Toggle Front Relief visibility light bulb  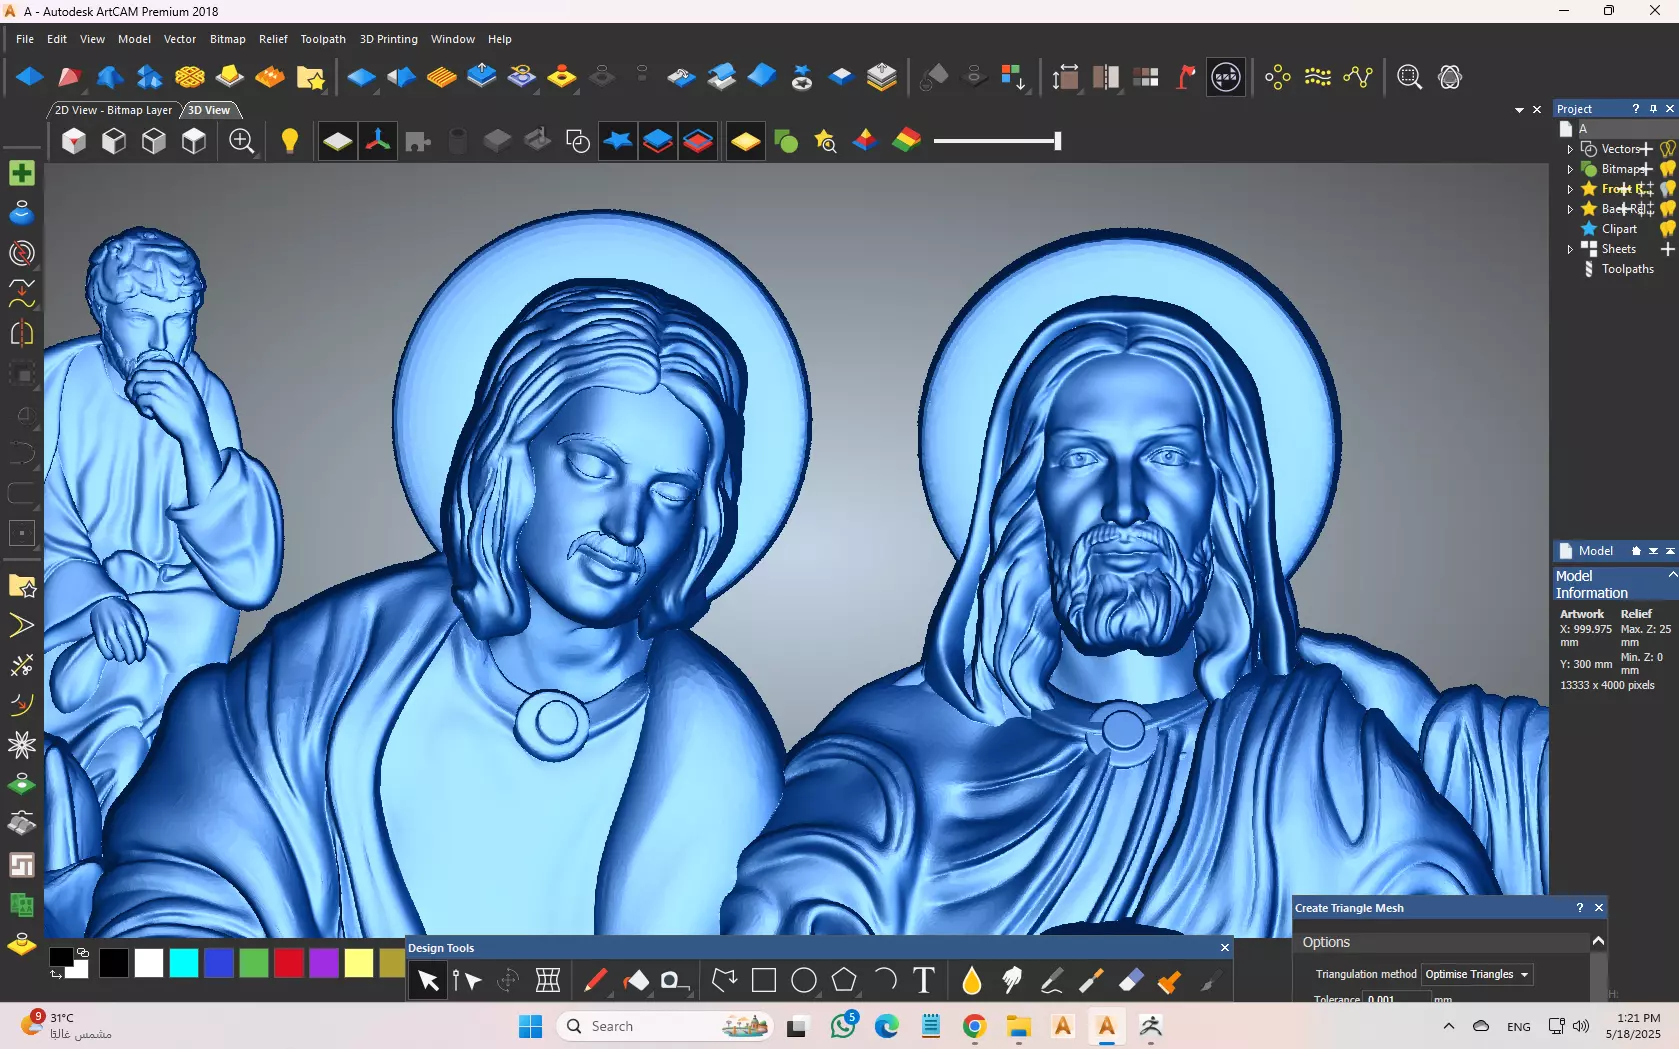coord(1667,189)
